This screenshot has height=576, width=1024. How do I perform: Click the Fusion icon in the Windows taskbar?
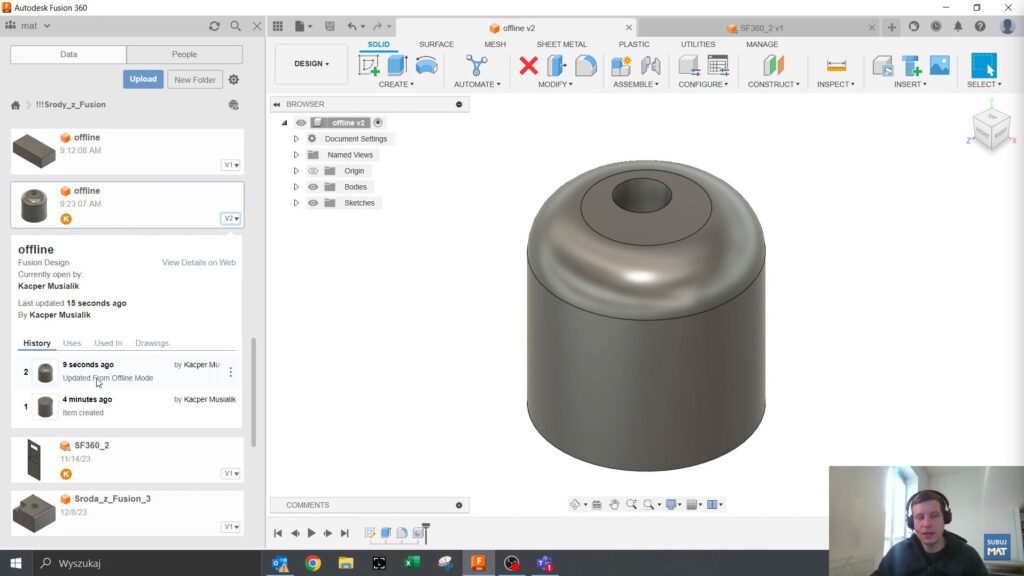point(478,563)
